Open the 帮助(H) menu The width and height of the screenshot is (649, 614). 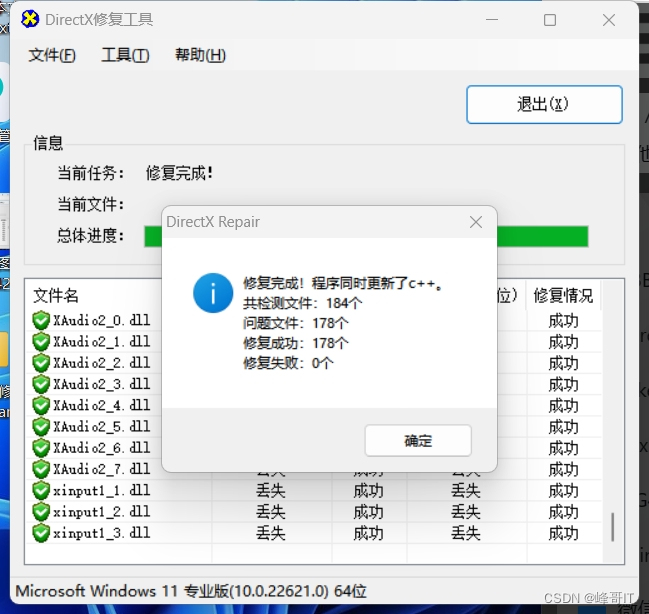click(200, 55)
